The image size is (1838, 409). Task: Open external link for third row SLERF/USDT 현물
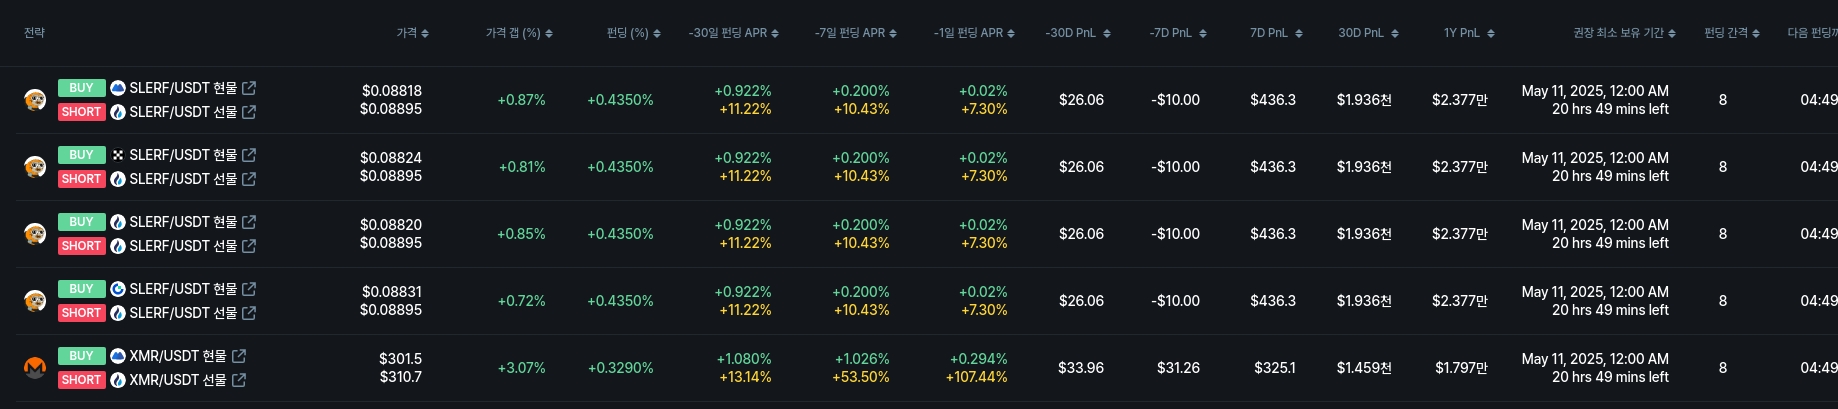249,222
